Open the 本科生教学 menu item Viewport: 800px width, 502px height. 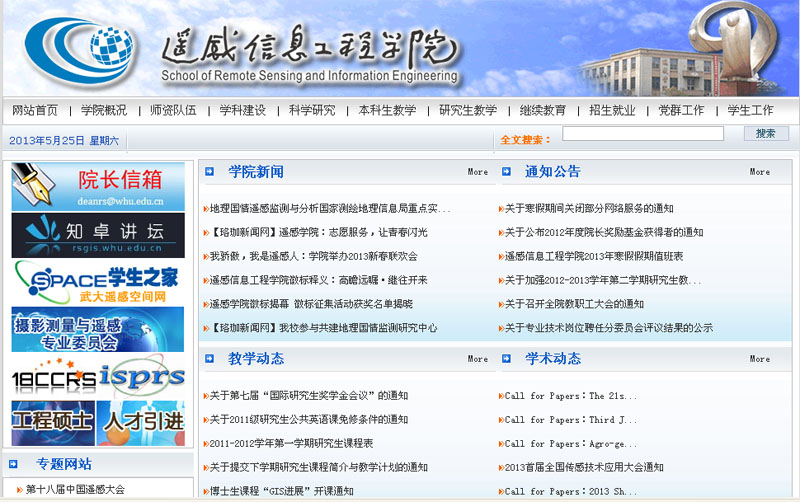click(x=387, y=110)
